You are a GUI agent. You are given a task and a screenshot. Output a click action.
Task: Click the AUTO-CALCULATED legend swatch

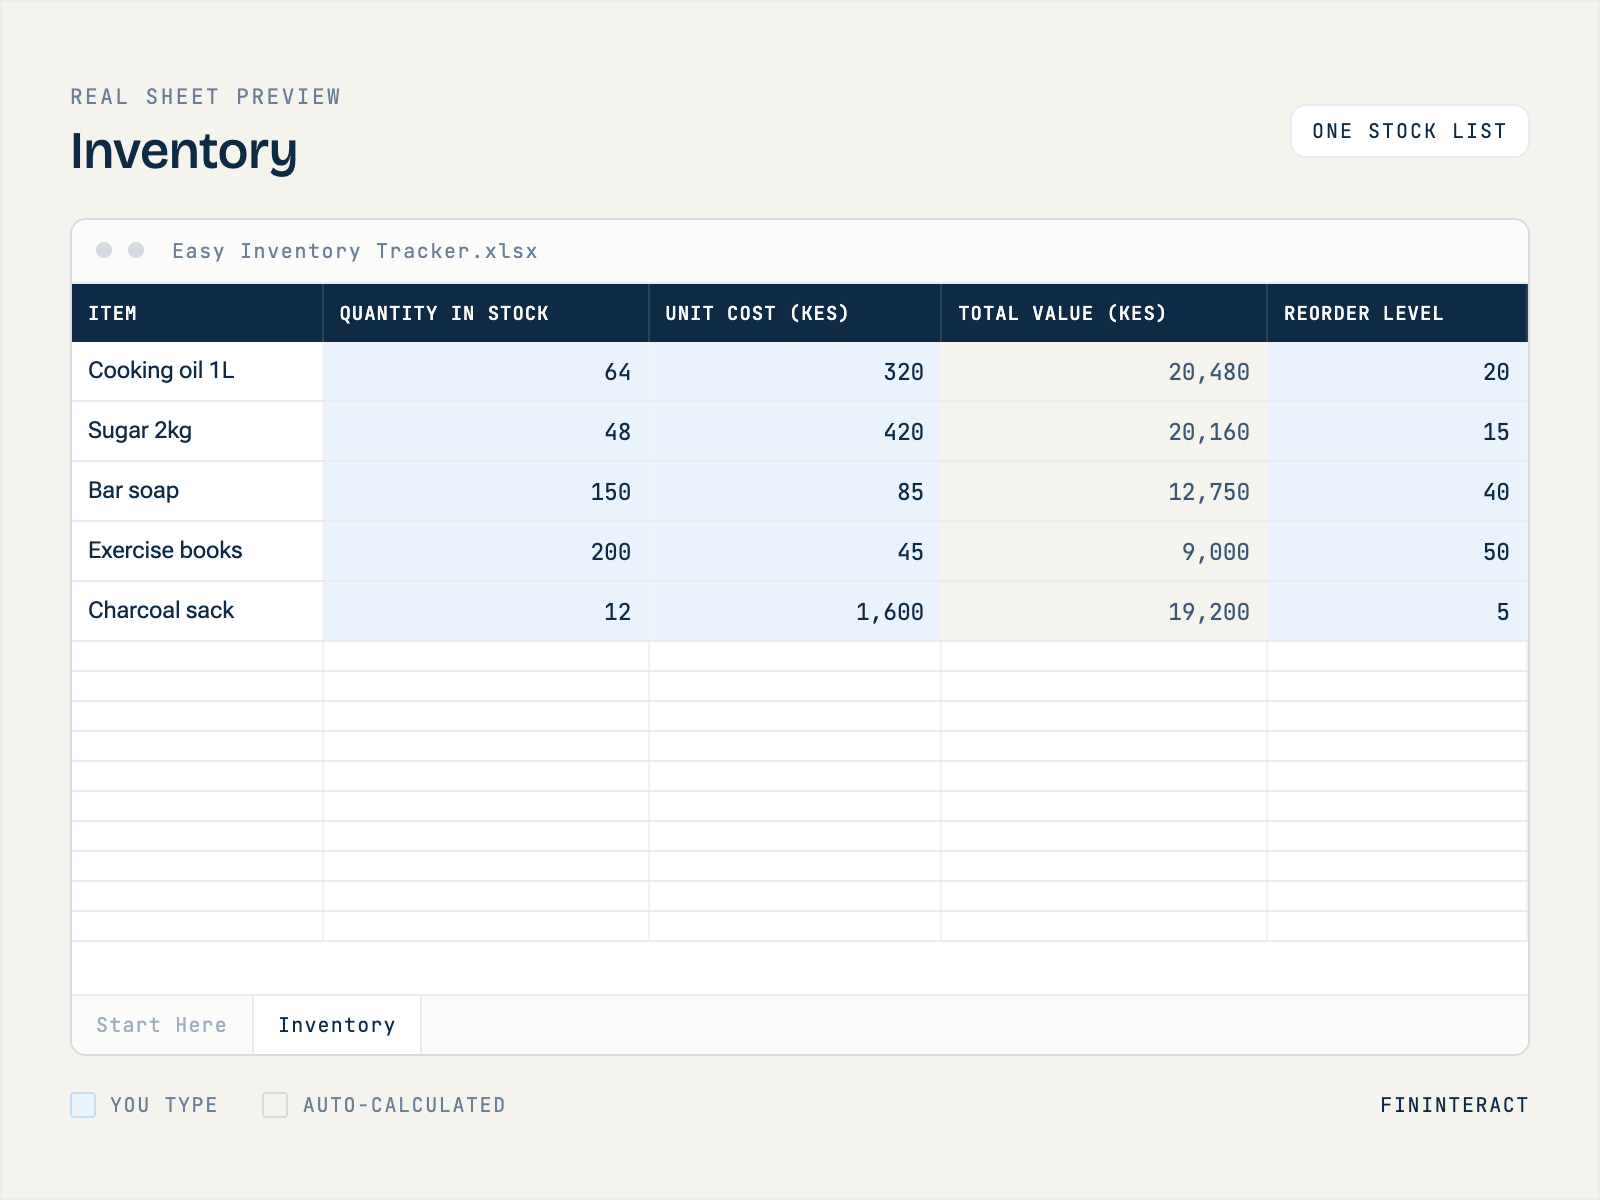click(x=275, y=1105)
